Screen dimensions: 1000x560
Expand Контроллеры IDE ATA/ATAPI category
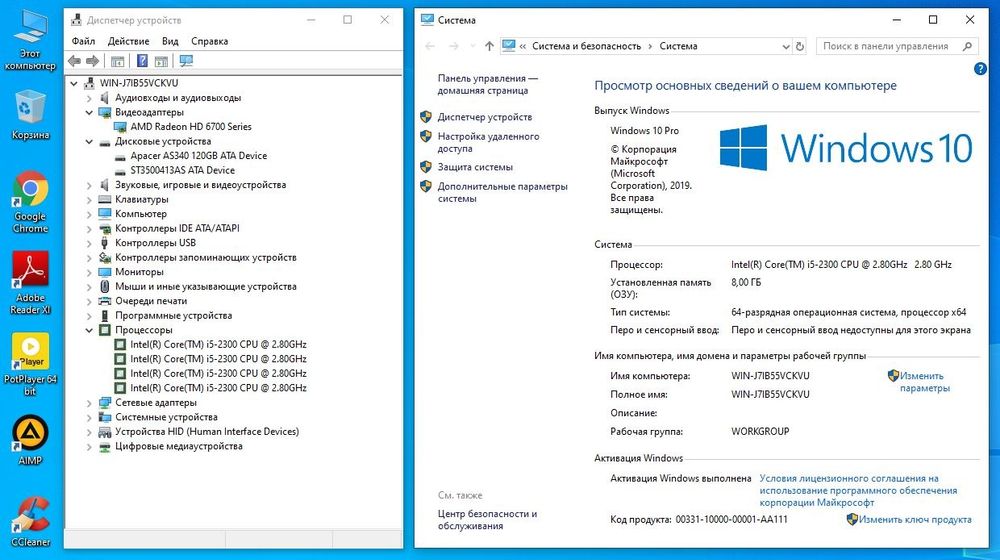89,228
